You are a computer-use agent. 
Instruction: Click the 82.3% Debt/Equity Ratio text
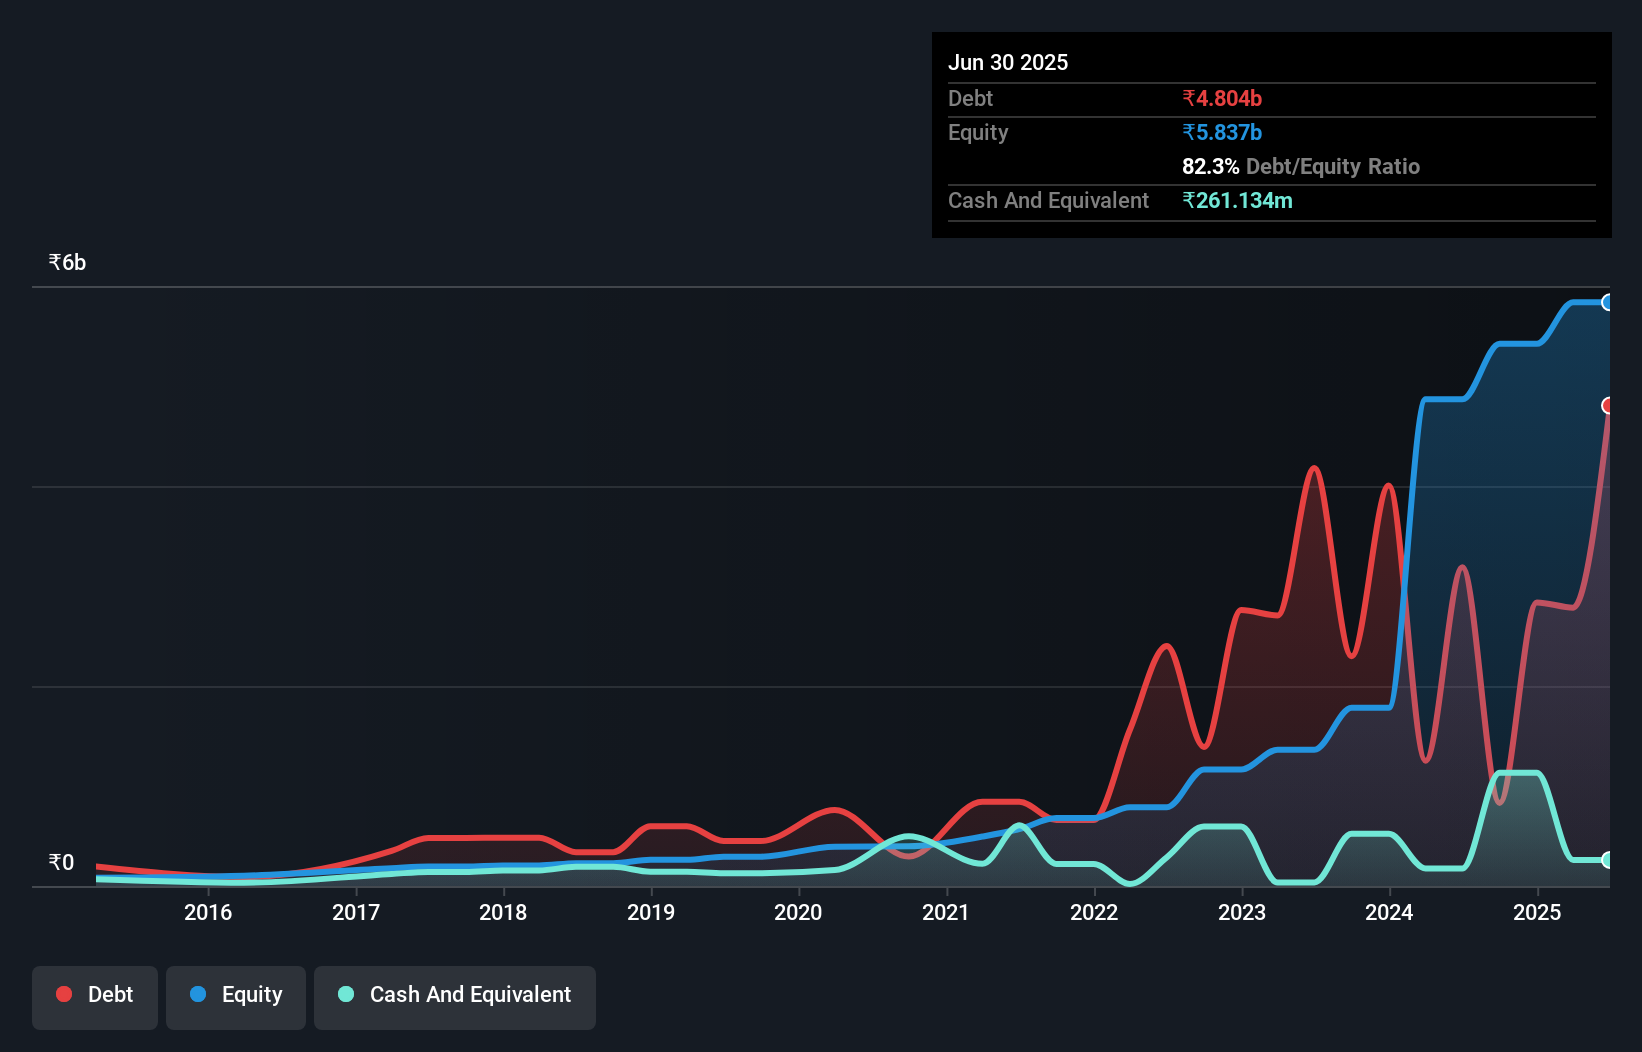[x=1301, y=166]
